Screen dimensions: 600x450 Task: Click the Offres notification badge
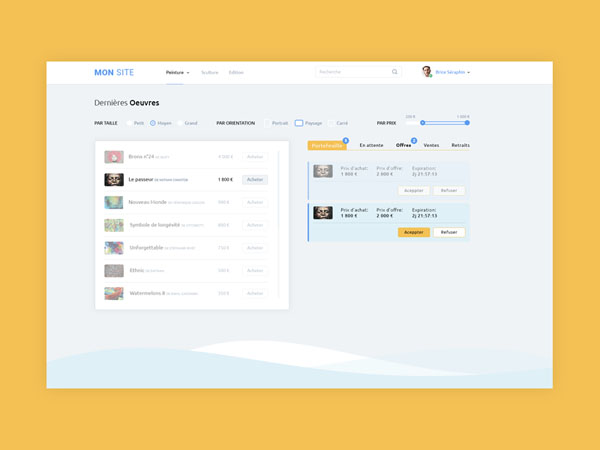[x=414, y=140]
